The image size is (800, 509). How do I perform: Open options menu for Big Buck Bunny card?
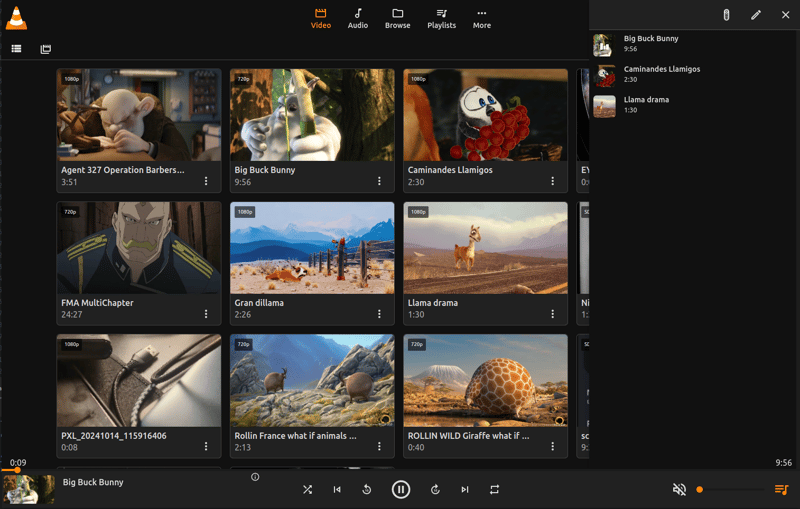[379, 181]
